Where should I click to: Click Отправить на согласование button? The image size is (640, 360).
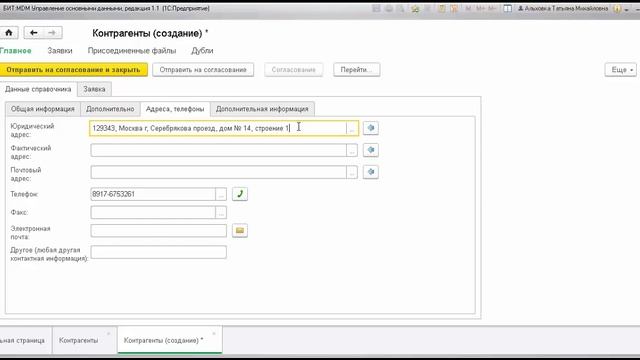point(203,70)
